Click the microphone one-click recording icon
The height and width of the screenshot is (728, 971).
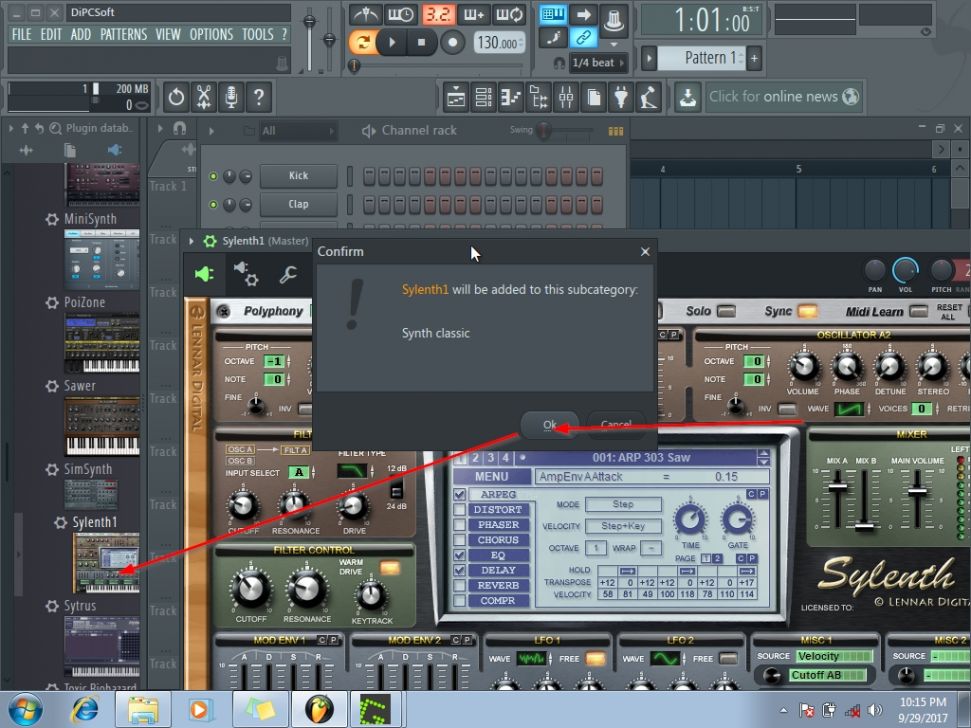click(x=231, y=97)
